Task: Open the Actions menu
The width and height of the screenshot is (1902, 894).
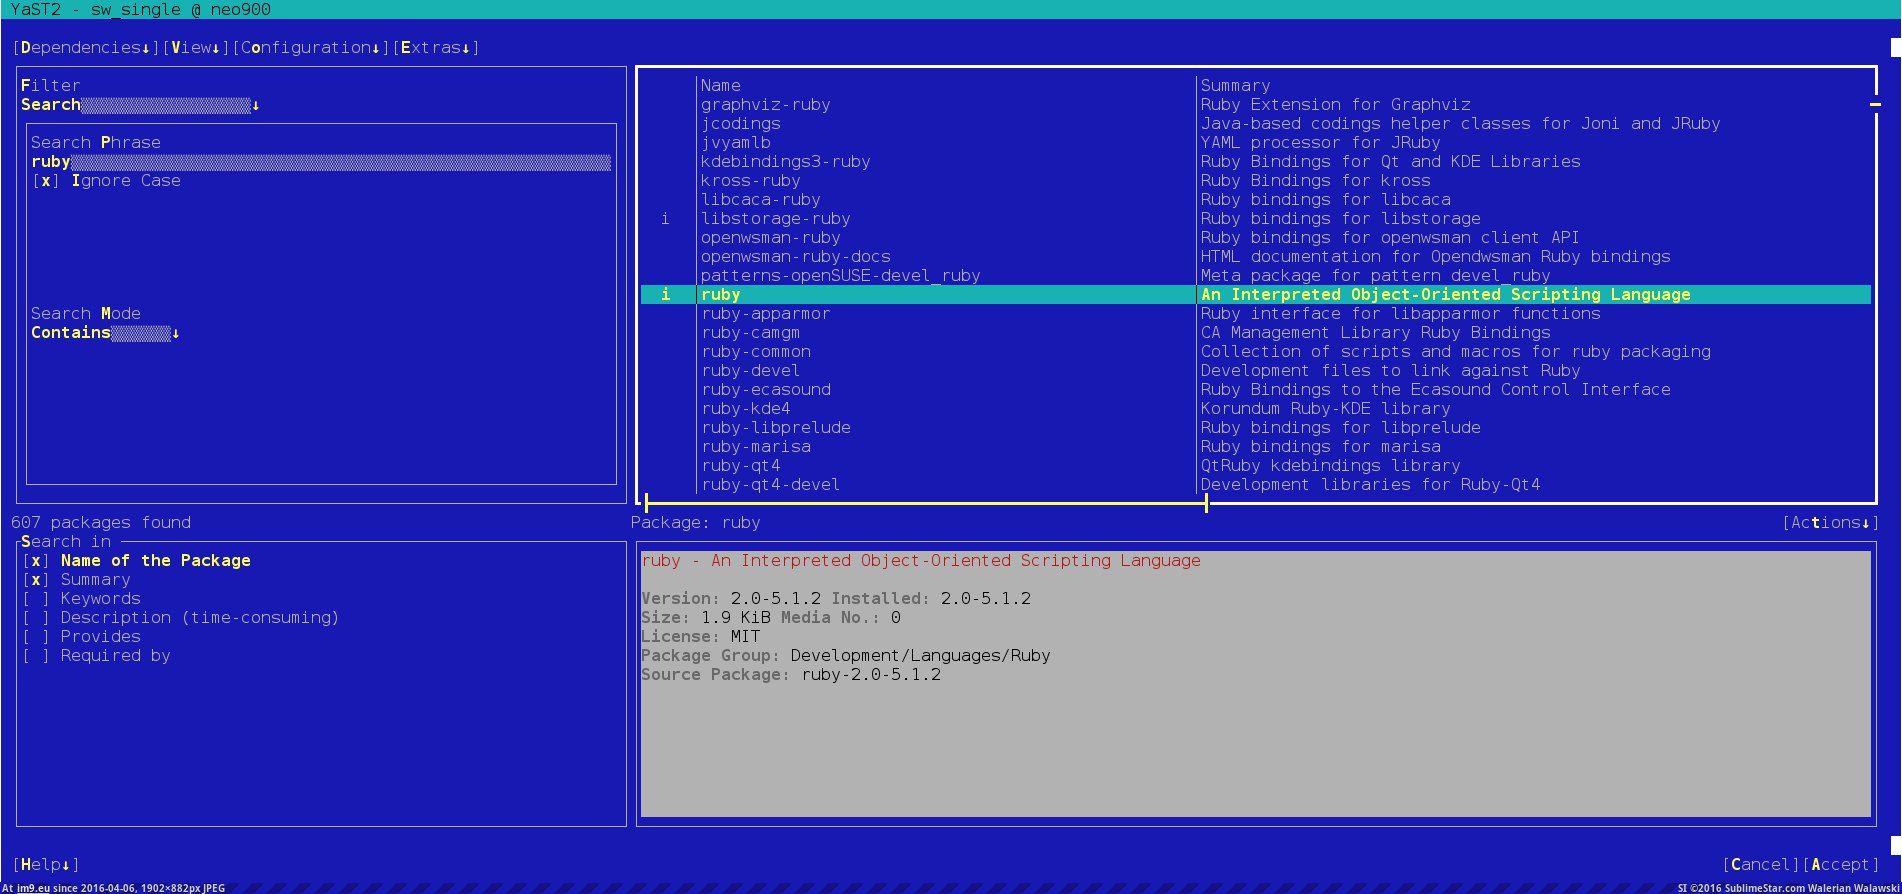Action: click(1830, 523)
